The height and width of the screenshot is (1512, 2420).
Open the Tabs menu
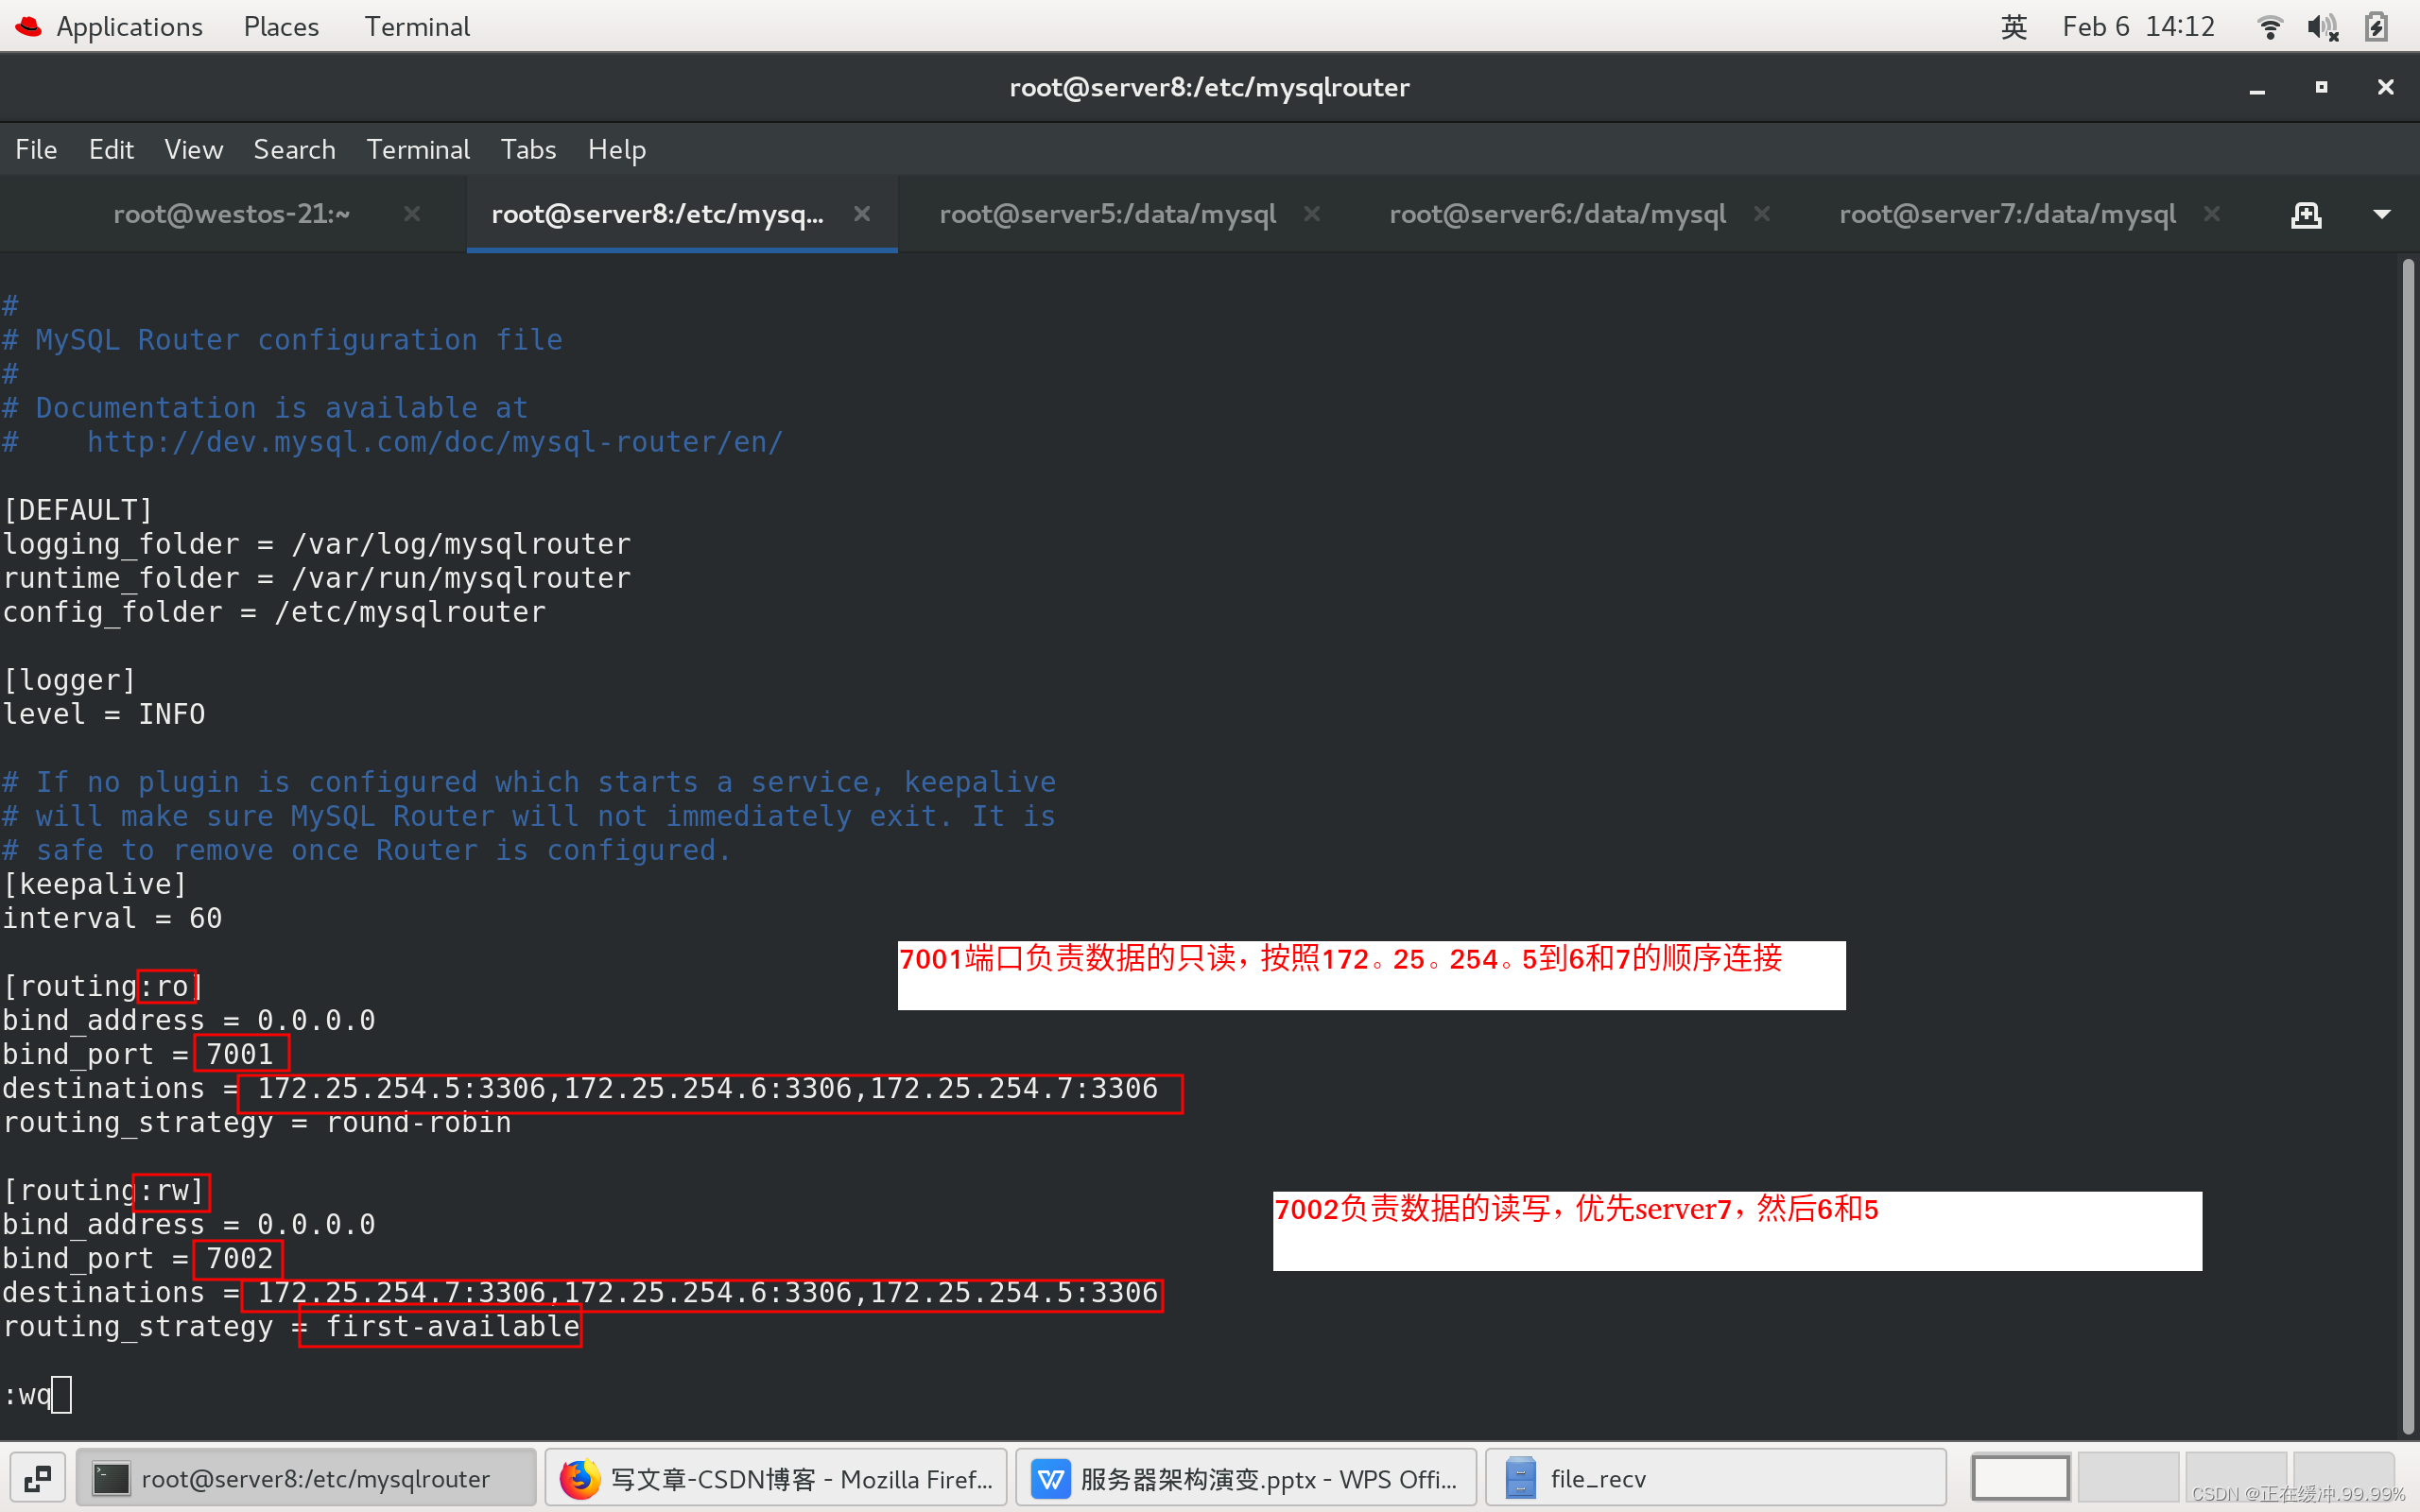click(x=528, y=150)
